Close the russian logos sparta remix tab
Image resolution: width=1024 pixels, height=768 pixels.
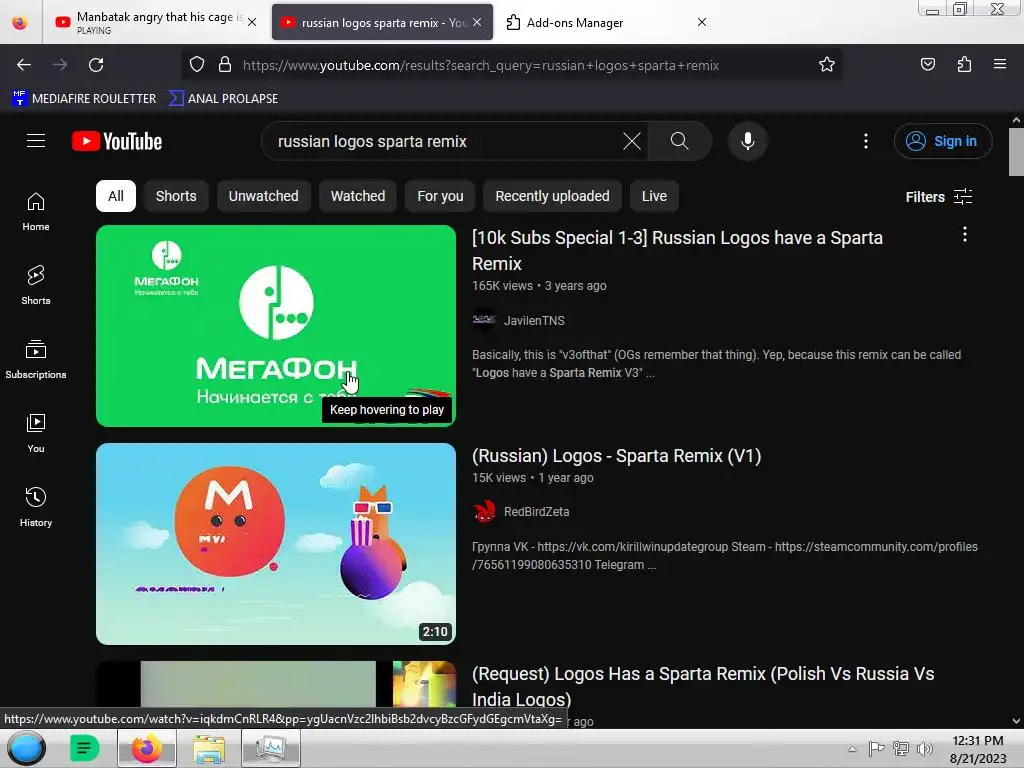pos(477,22)
